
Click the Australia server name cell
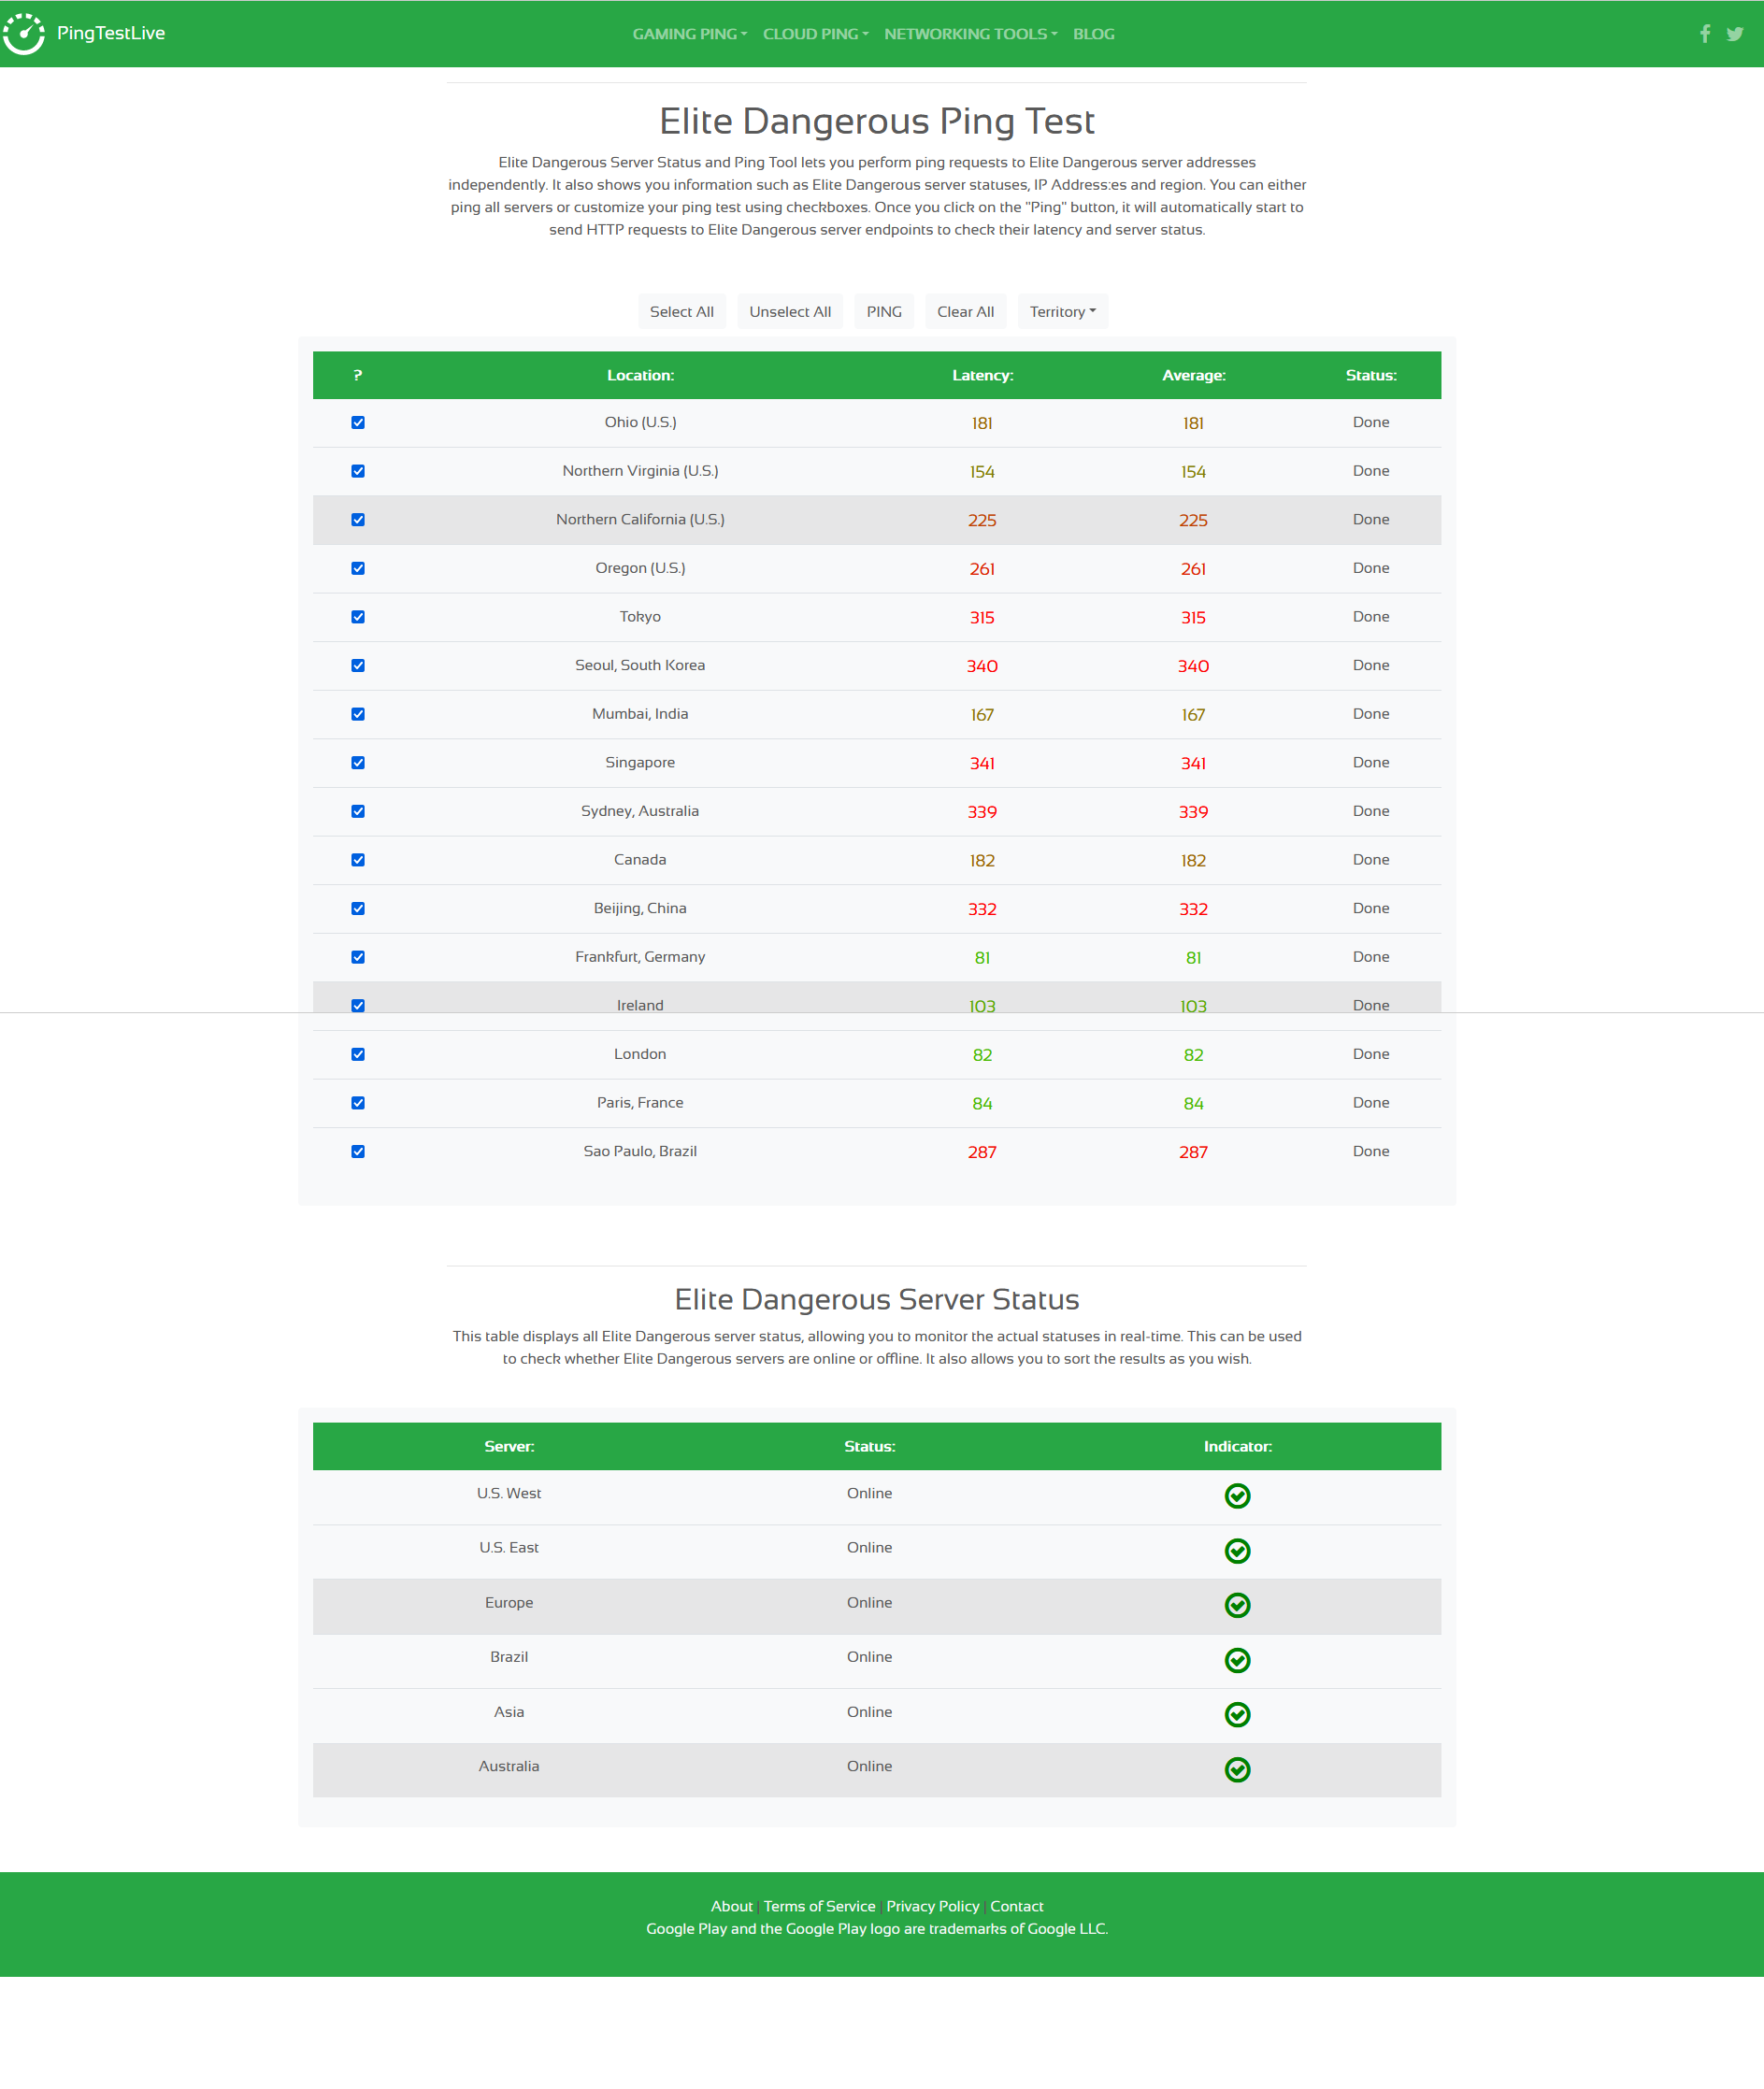509,1766
